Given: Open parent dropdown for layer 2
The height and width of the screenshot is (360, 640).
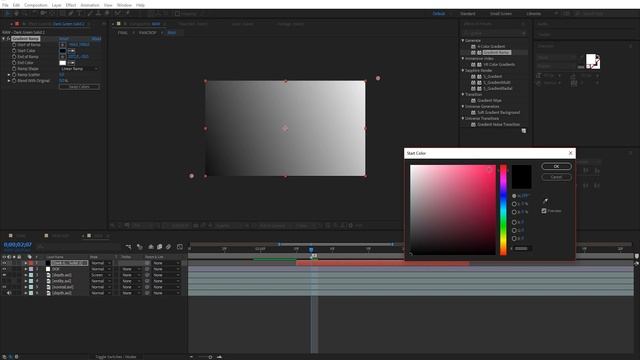Looking at the screenshot, I should (166, 269).
